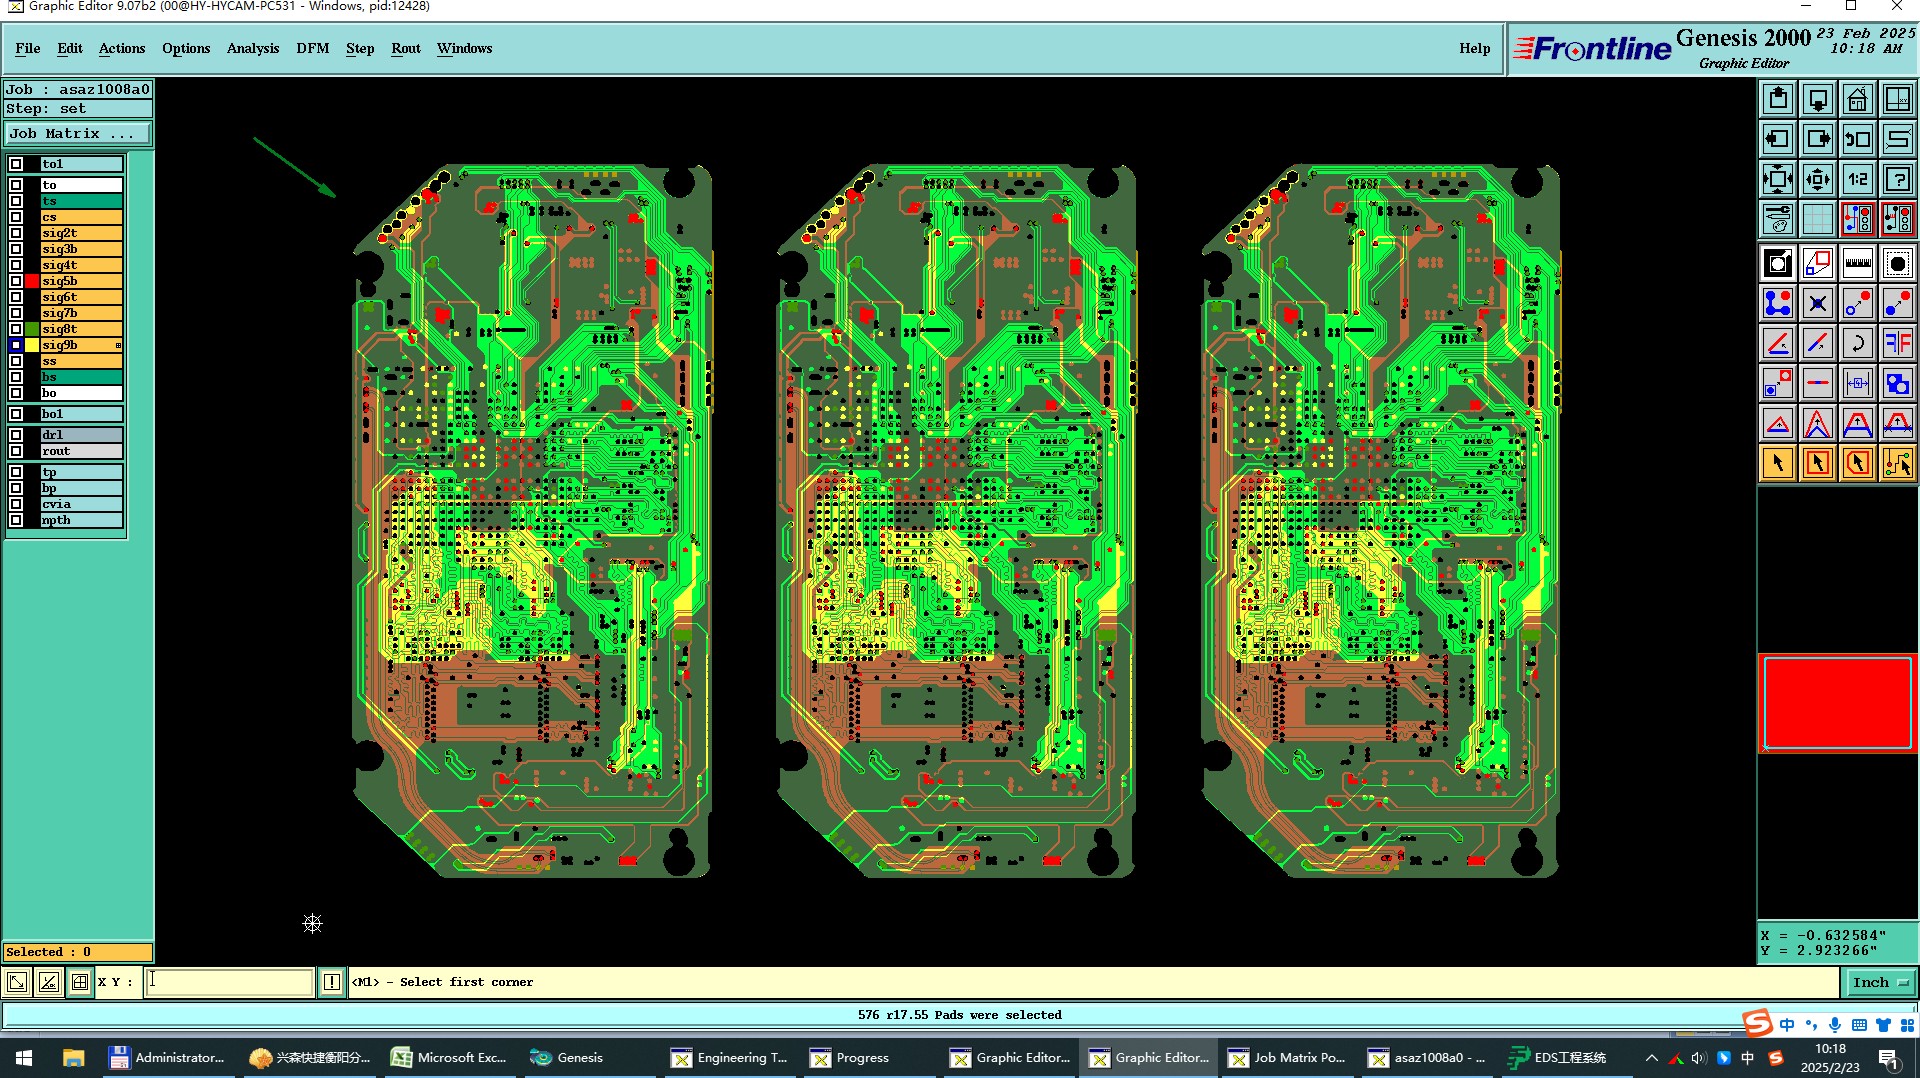This screenshot has width=1920, height=1078.
Task: Open the Analysis menu
Action: [x=253, y=48]
